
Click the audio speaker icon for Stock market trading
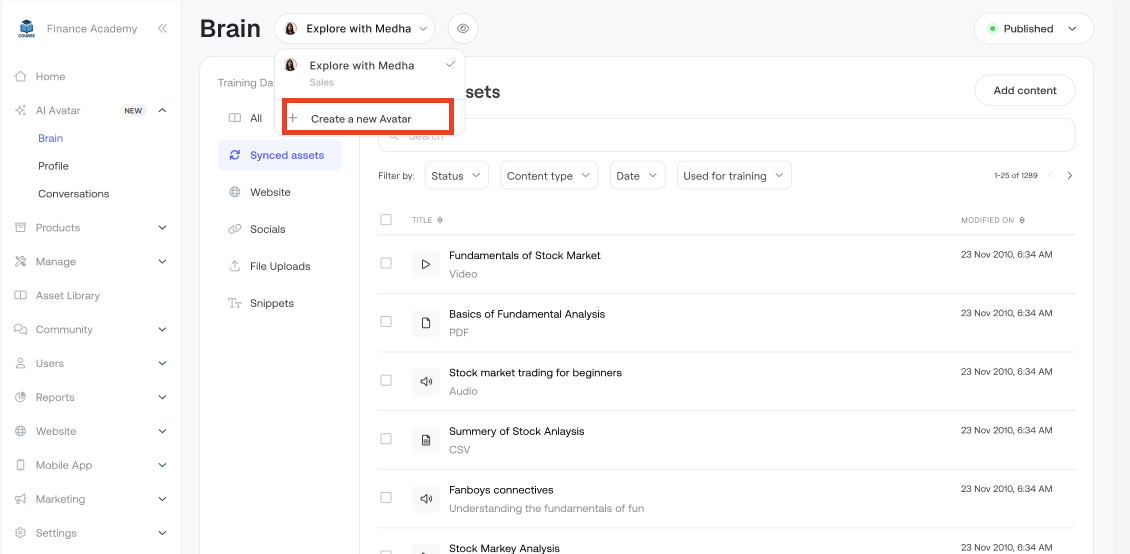426,381
